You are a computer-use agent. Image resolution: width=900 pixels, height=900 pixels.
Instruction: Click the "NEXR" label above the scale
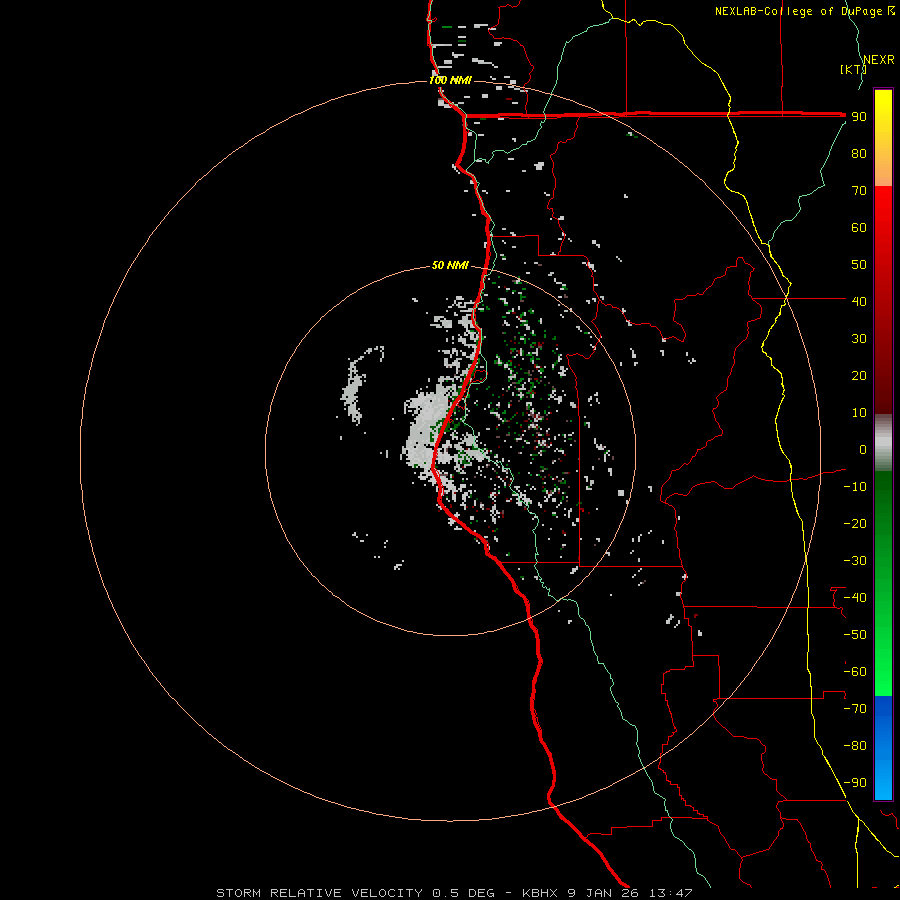pos(879,60)
